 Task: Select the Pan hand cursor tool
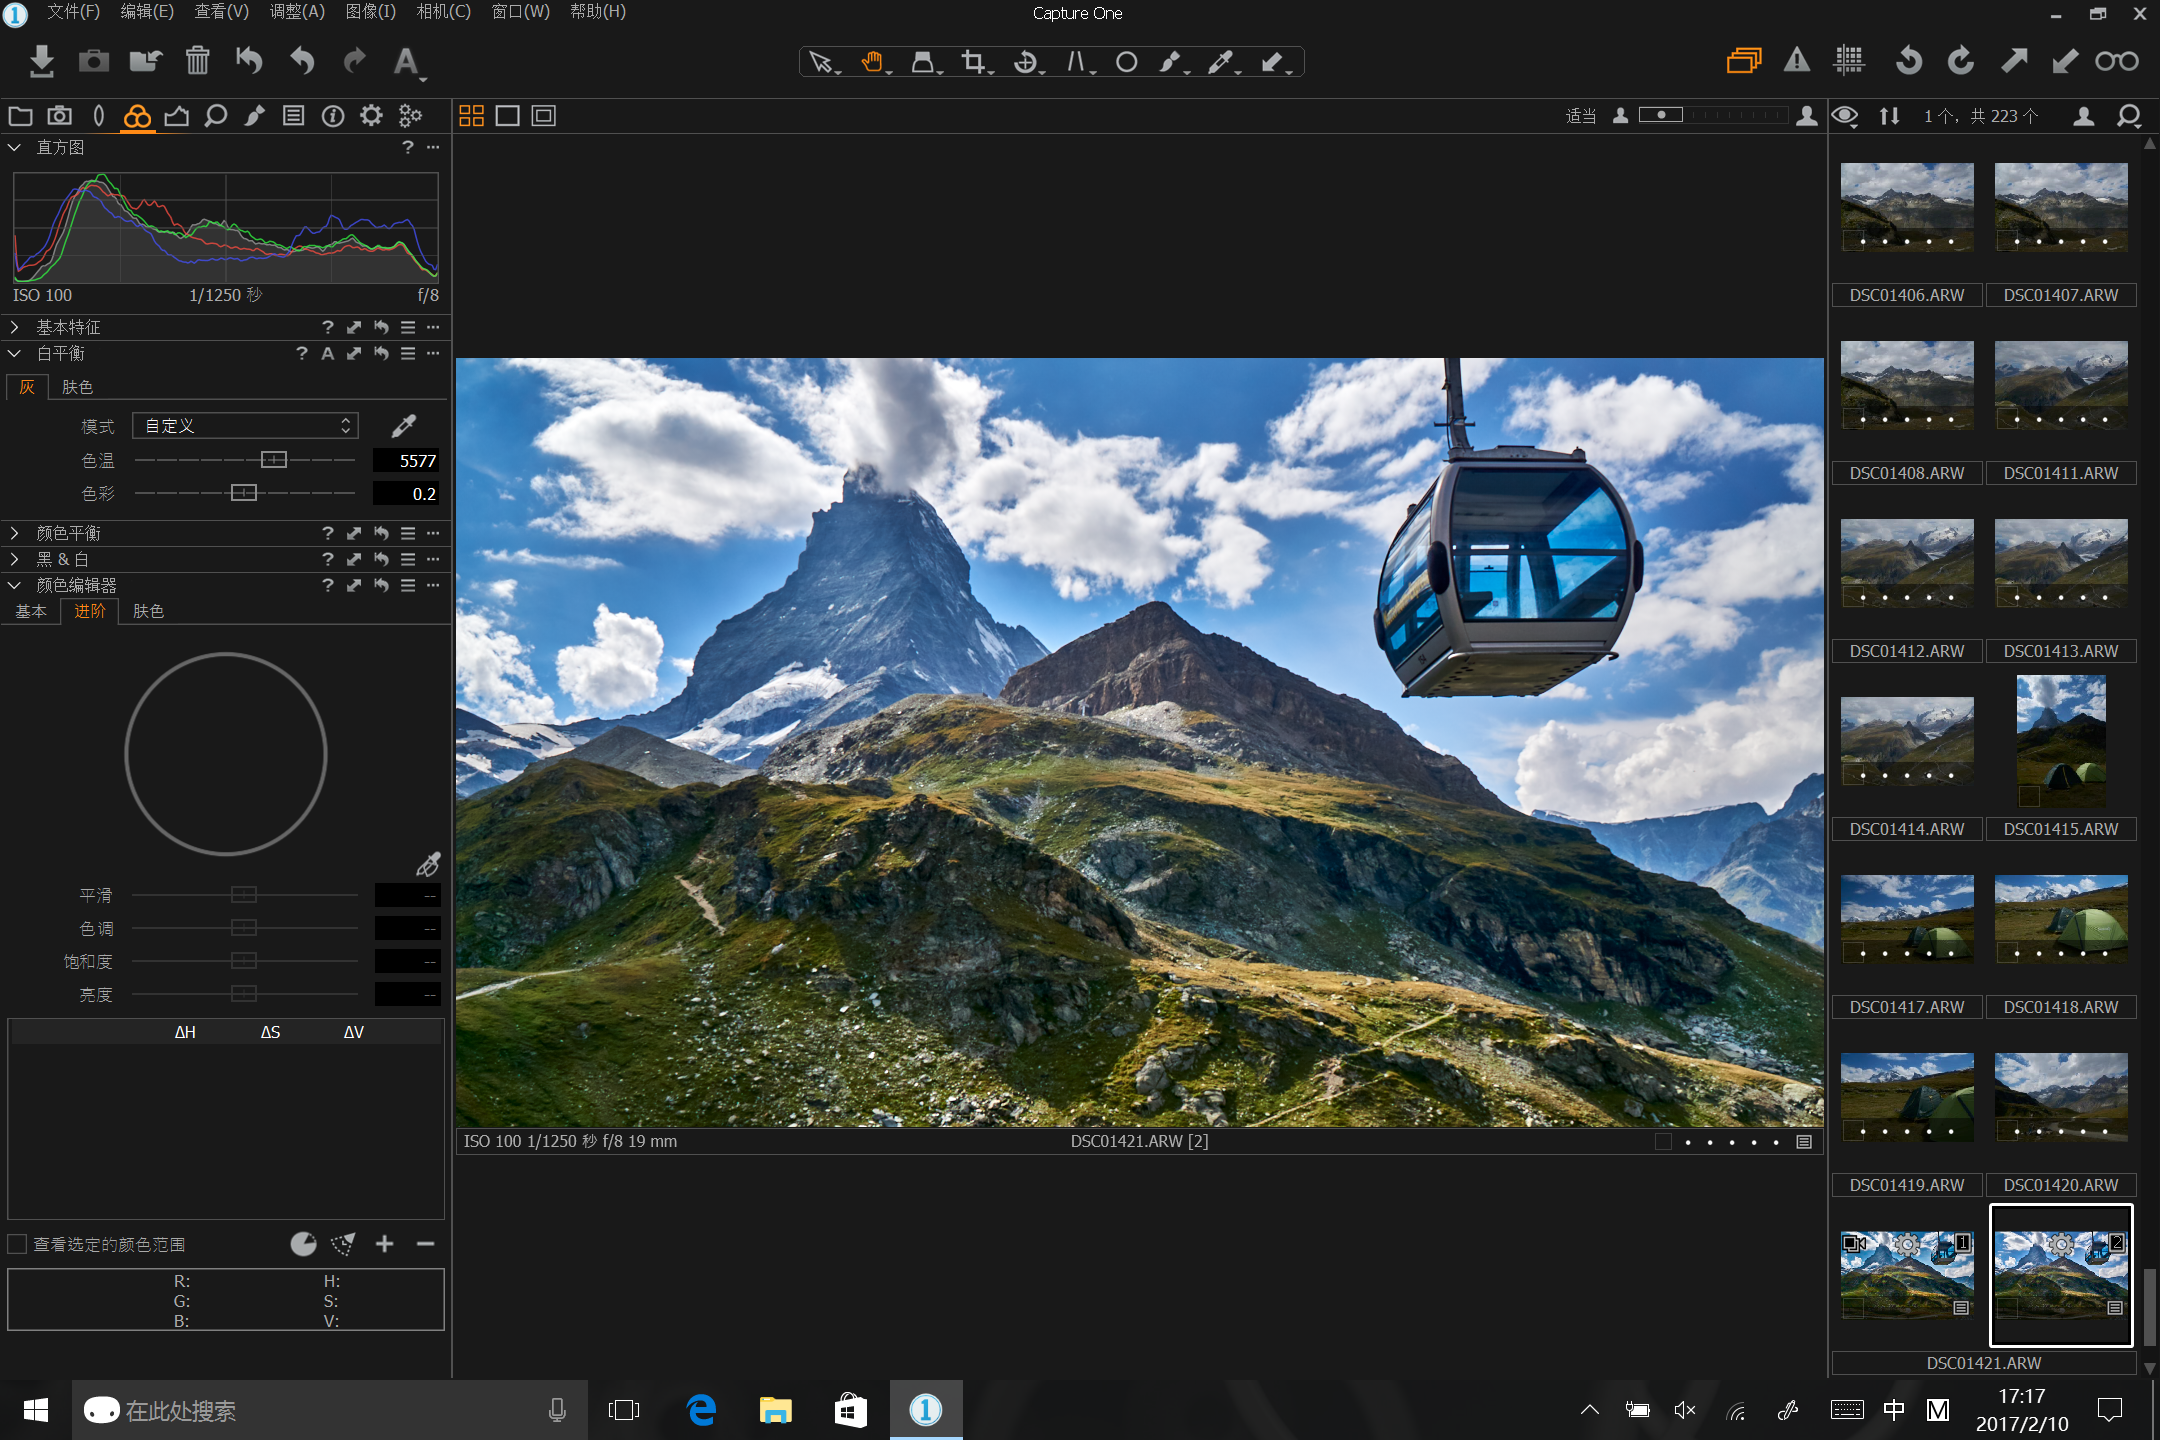coord(872,62)
